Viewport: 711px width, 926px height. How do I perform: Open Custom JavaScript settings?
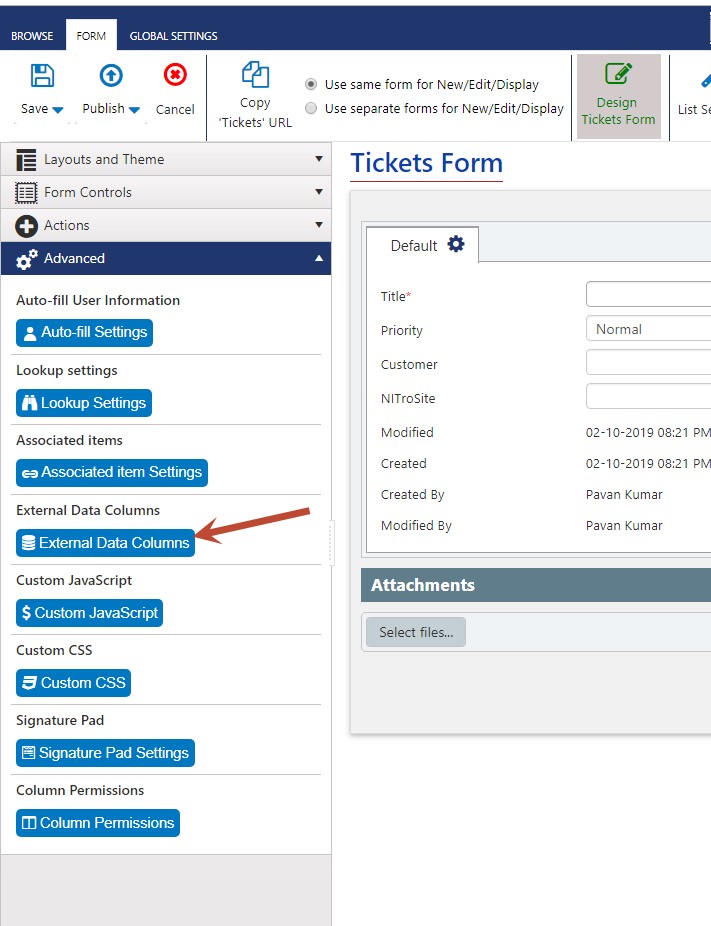(89, 613)
